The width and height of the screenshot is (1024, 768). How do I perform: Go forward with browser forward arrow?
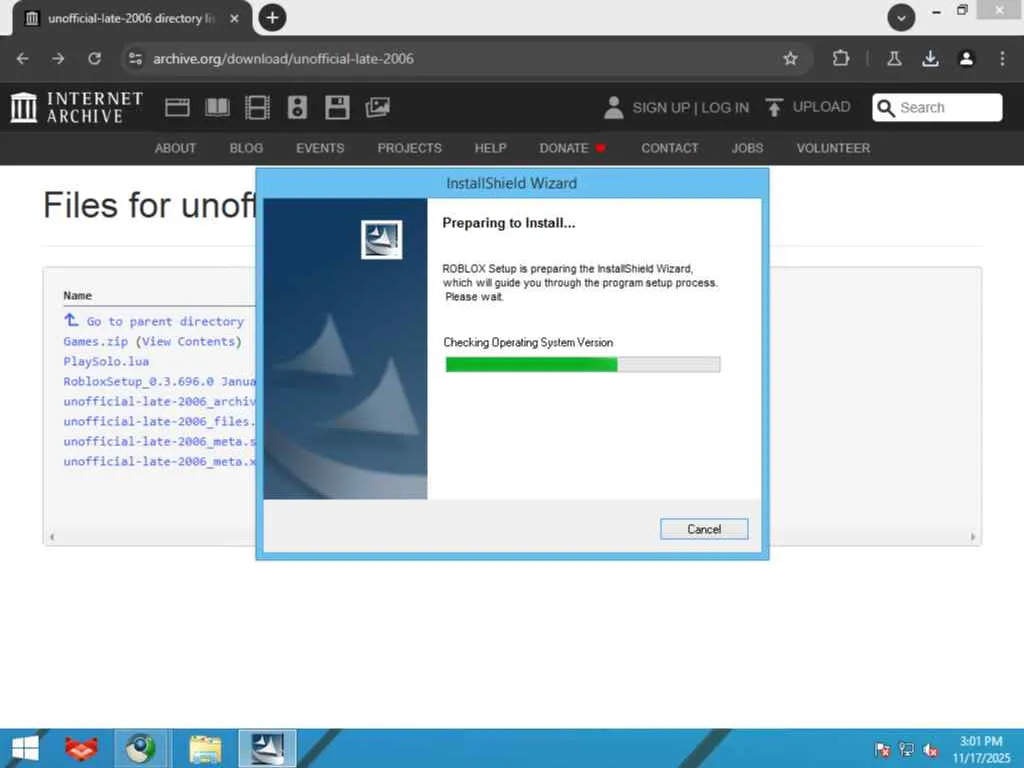click(58, 59)
